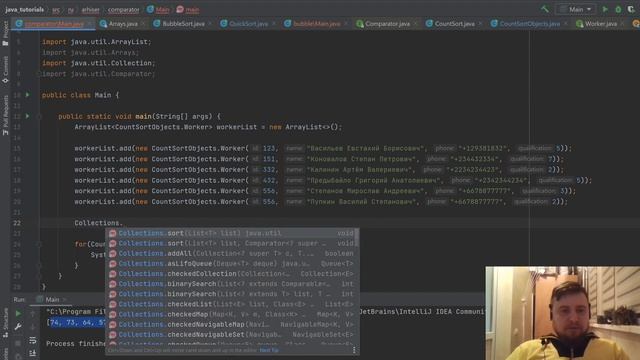Click the java_tutorials breadcrumb
The height and width of the screenshot is (360, 640).
[x=24, y=9]
